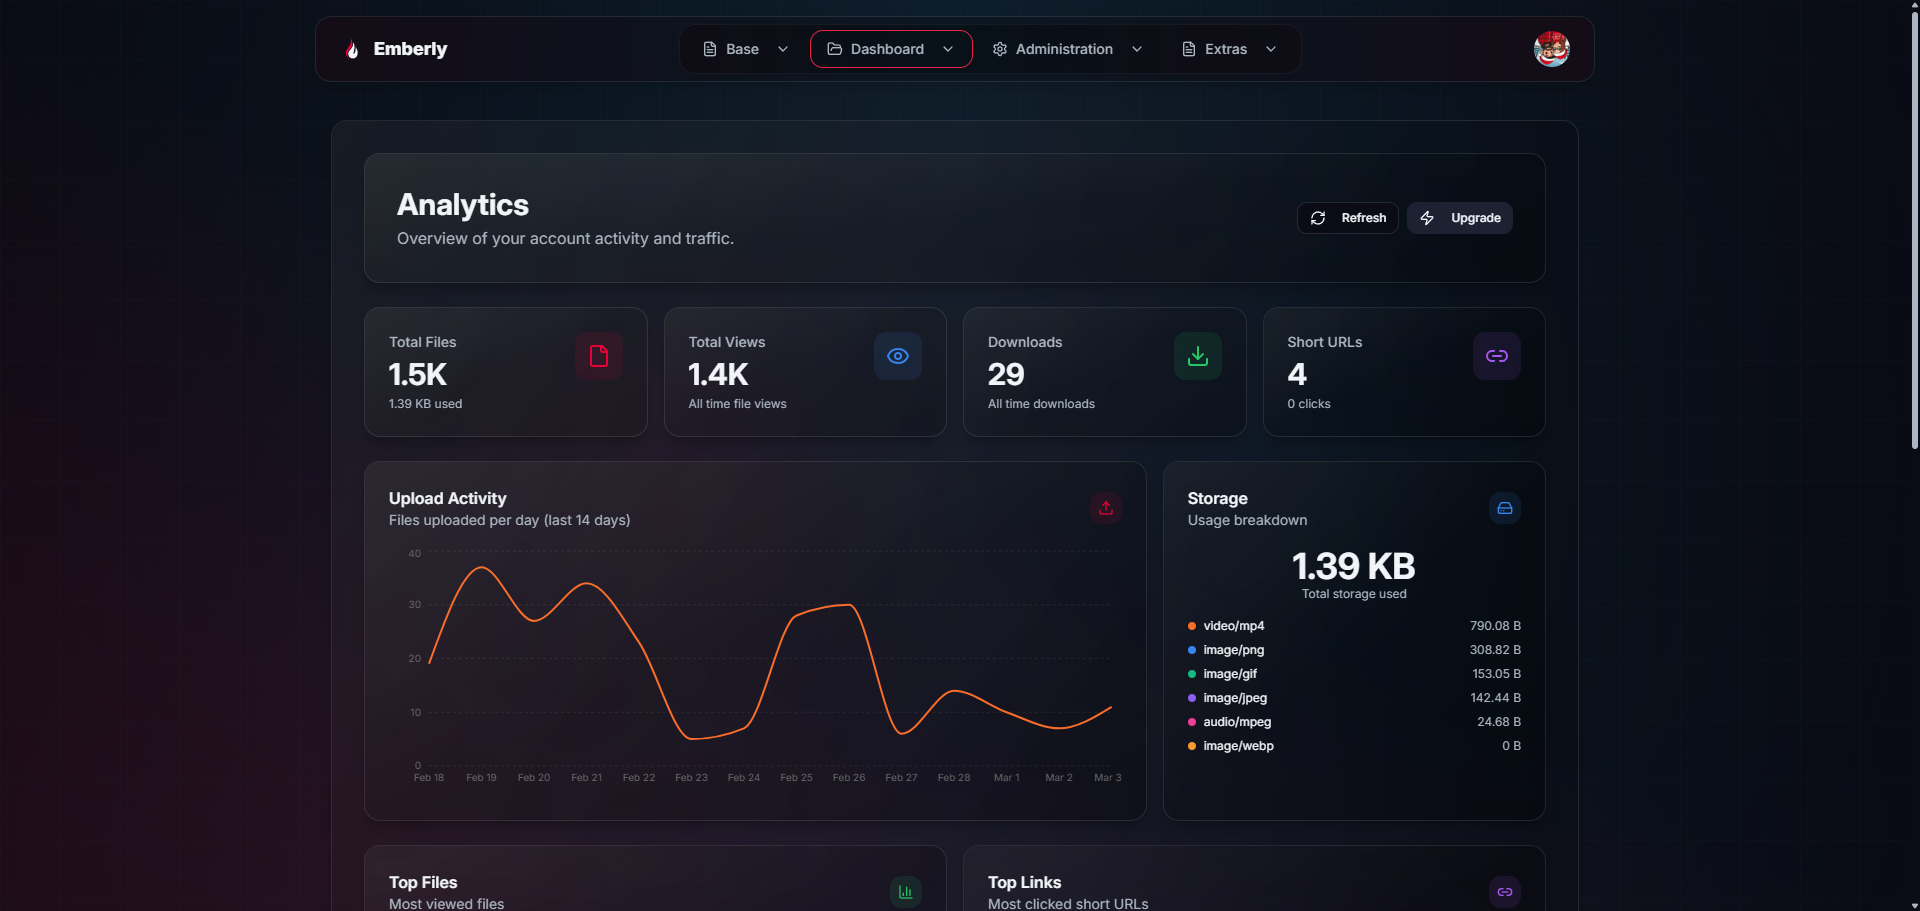Click the 'video/mp4' storage label
Screen dimensions: 1920x911
point(1234,626)
